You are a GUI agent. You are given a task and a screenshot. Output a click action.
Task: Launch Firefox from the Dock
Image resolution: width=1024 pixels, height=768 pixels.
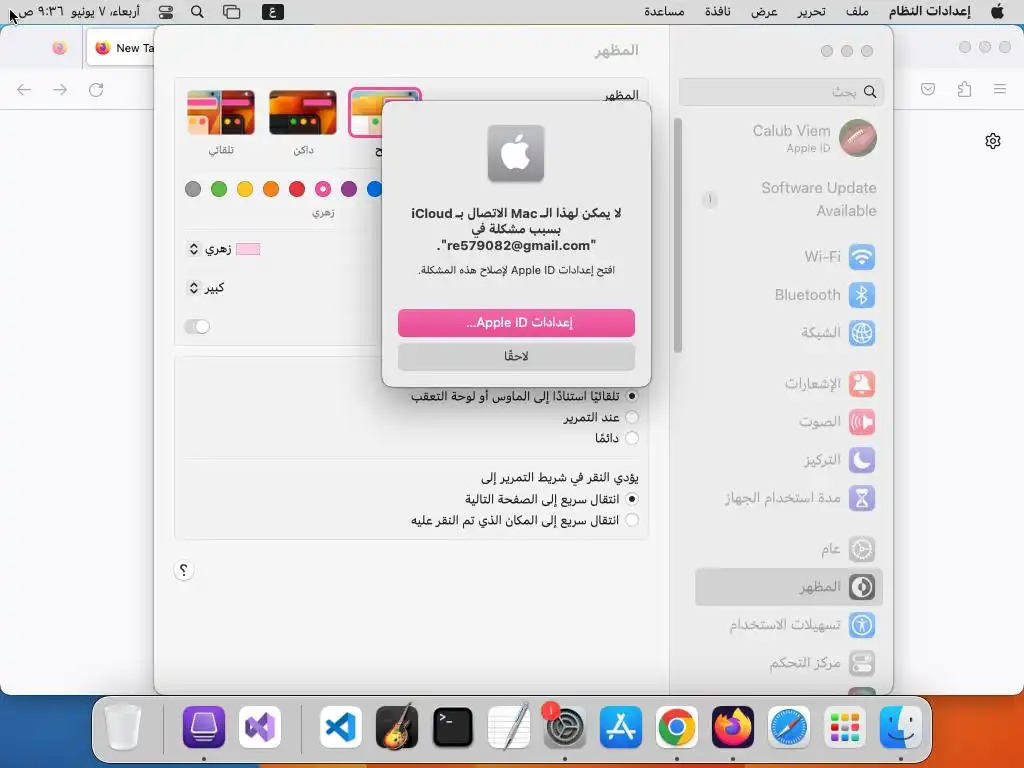[x=733, y=727]
